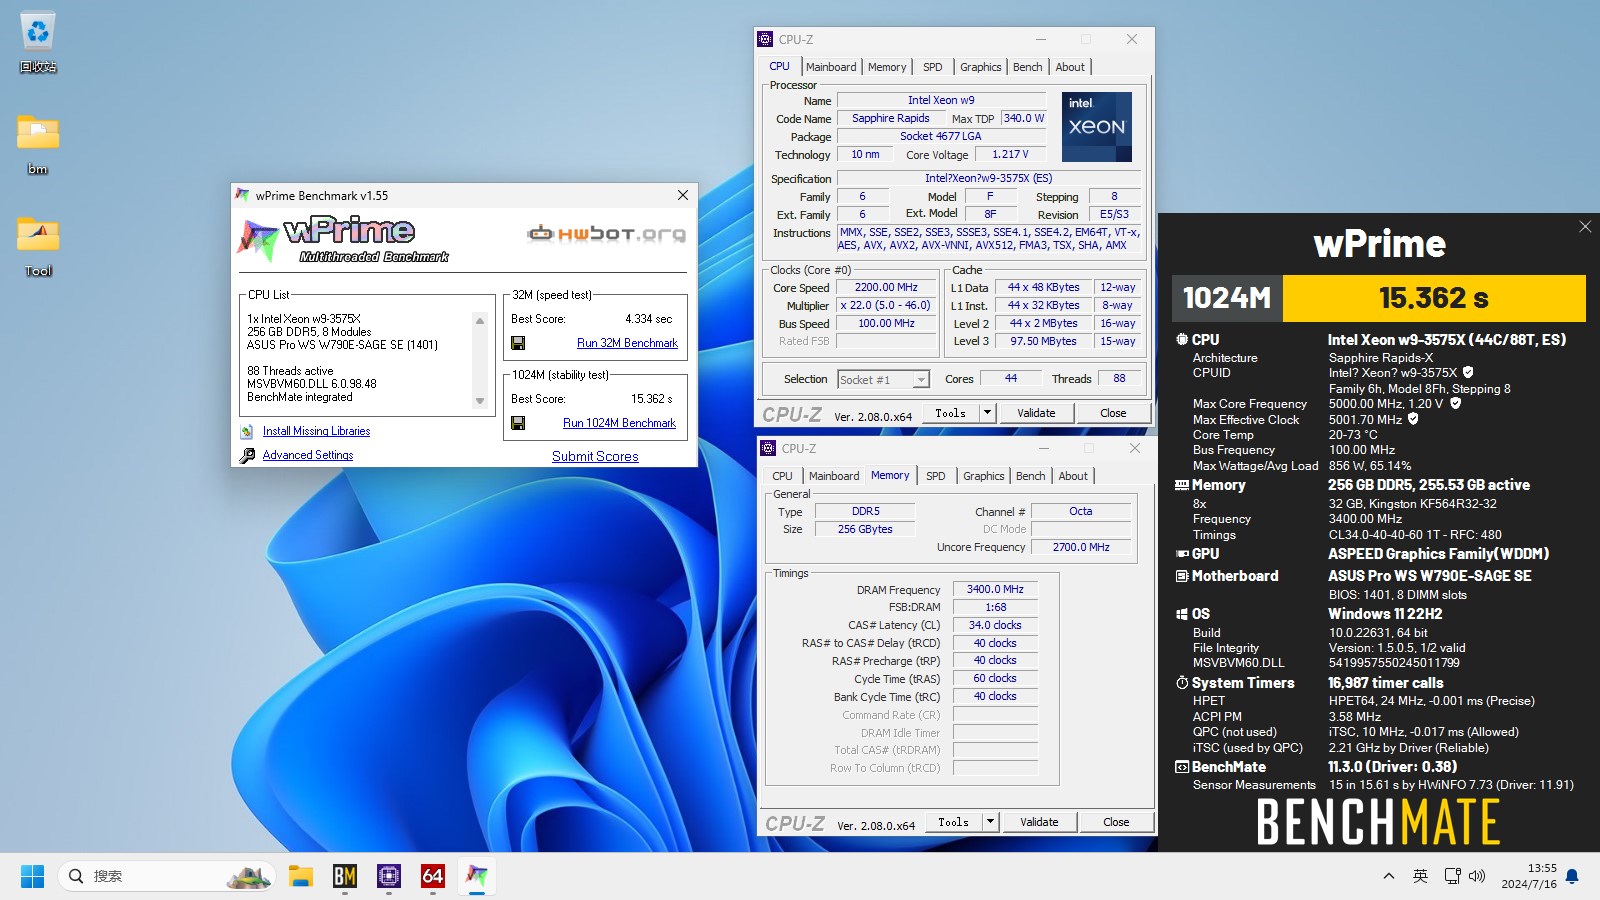Viewport: 1600px width, 900px height.
Task: Click Validate in lower CPU-Z window
Action: click(1039, 822)
